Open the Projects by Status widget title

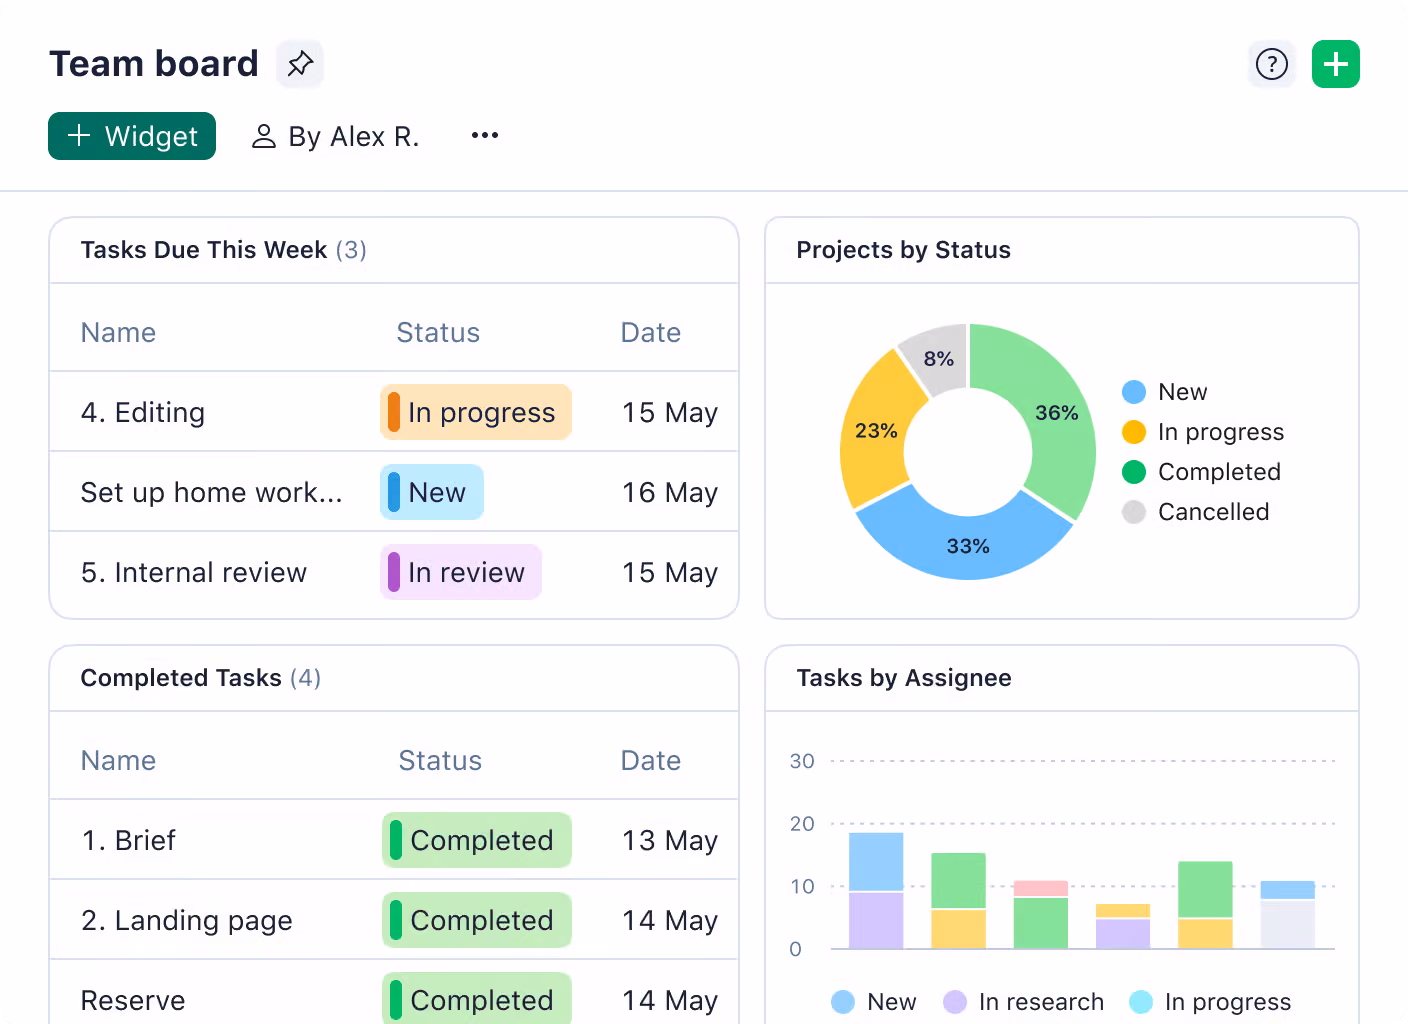904,250
